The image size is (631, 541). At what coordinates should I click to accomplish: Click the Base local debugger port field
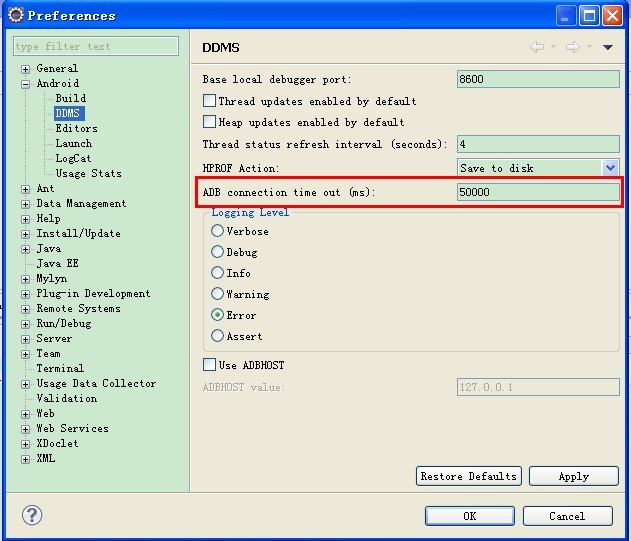point(538,79)
